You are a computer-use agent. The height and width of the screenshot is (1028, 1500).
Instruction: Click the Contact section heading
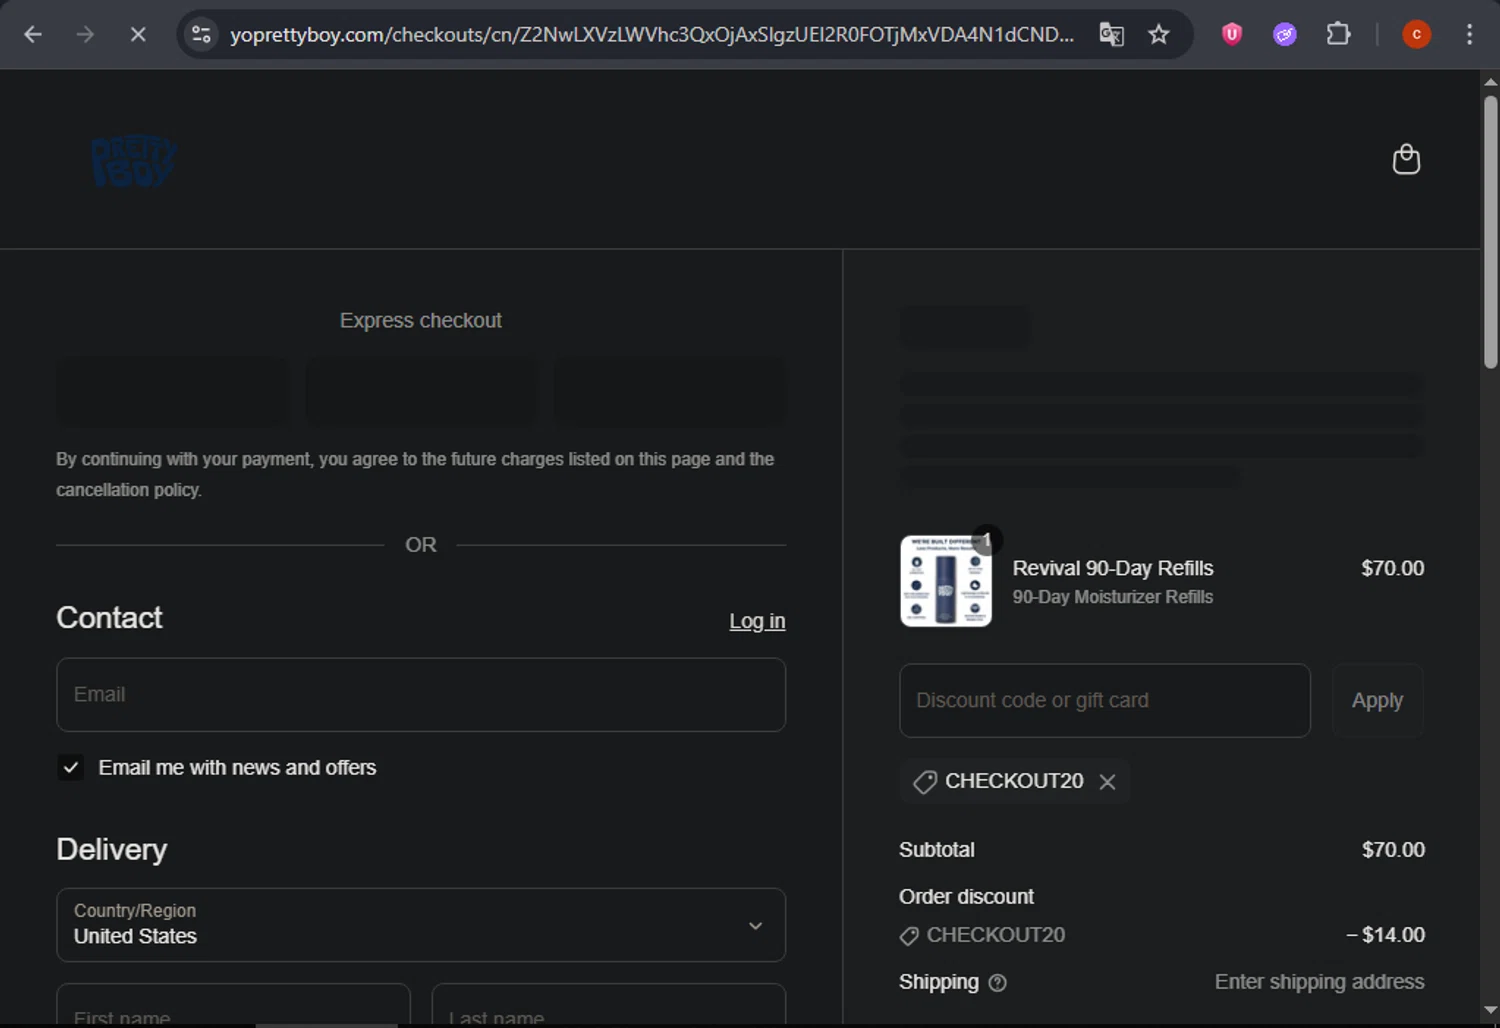[x=110, y=618]
